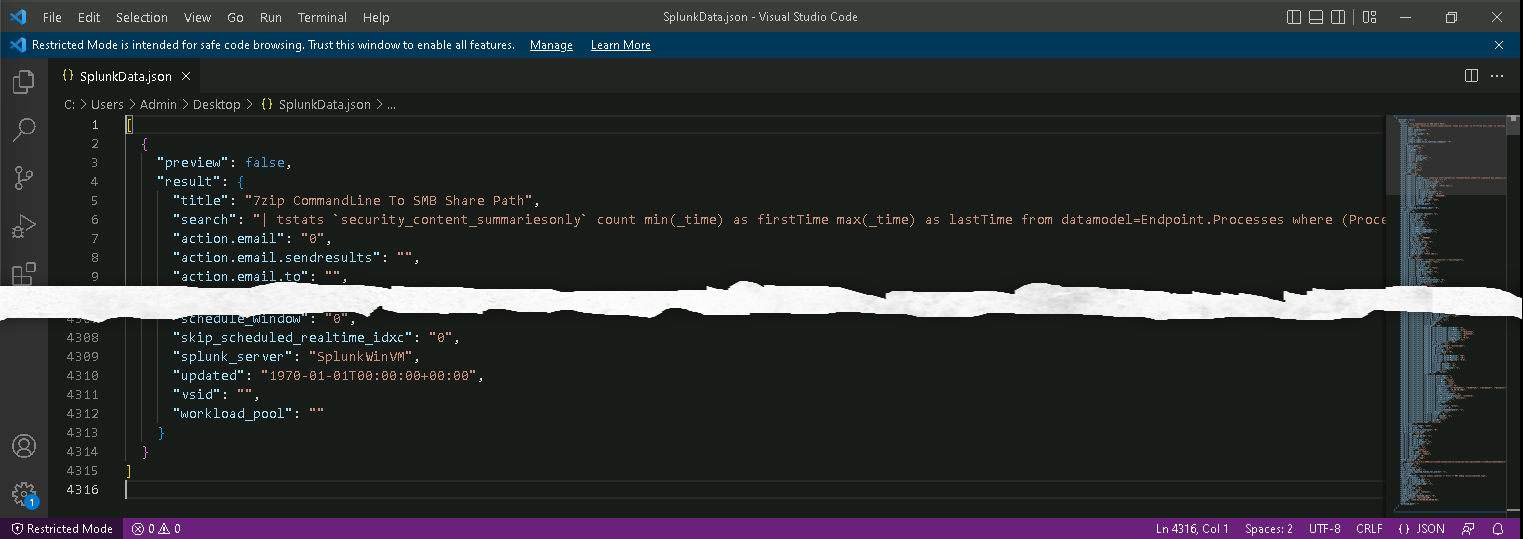The height and width of the screenshot is (539, 1523).
Task: Open Go to Line via Ln 4316, Col 1
Action: pyautogui.click(x=1192, y=529)
